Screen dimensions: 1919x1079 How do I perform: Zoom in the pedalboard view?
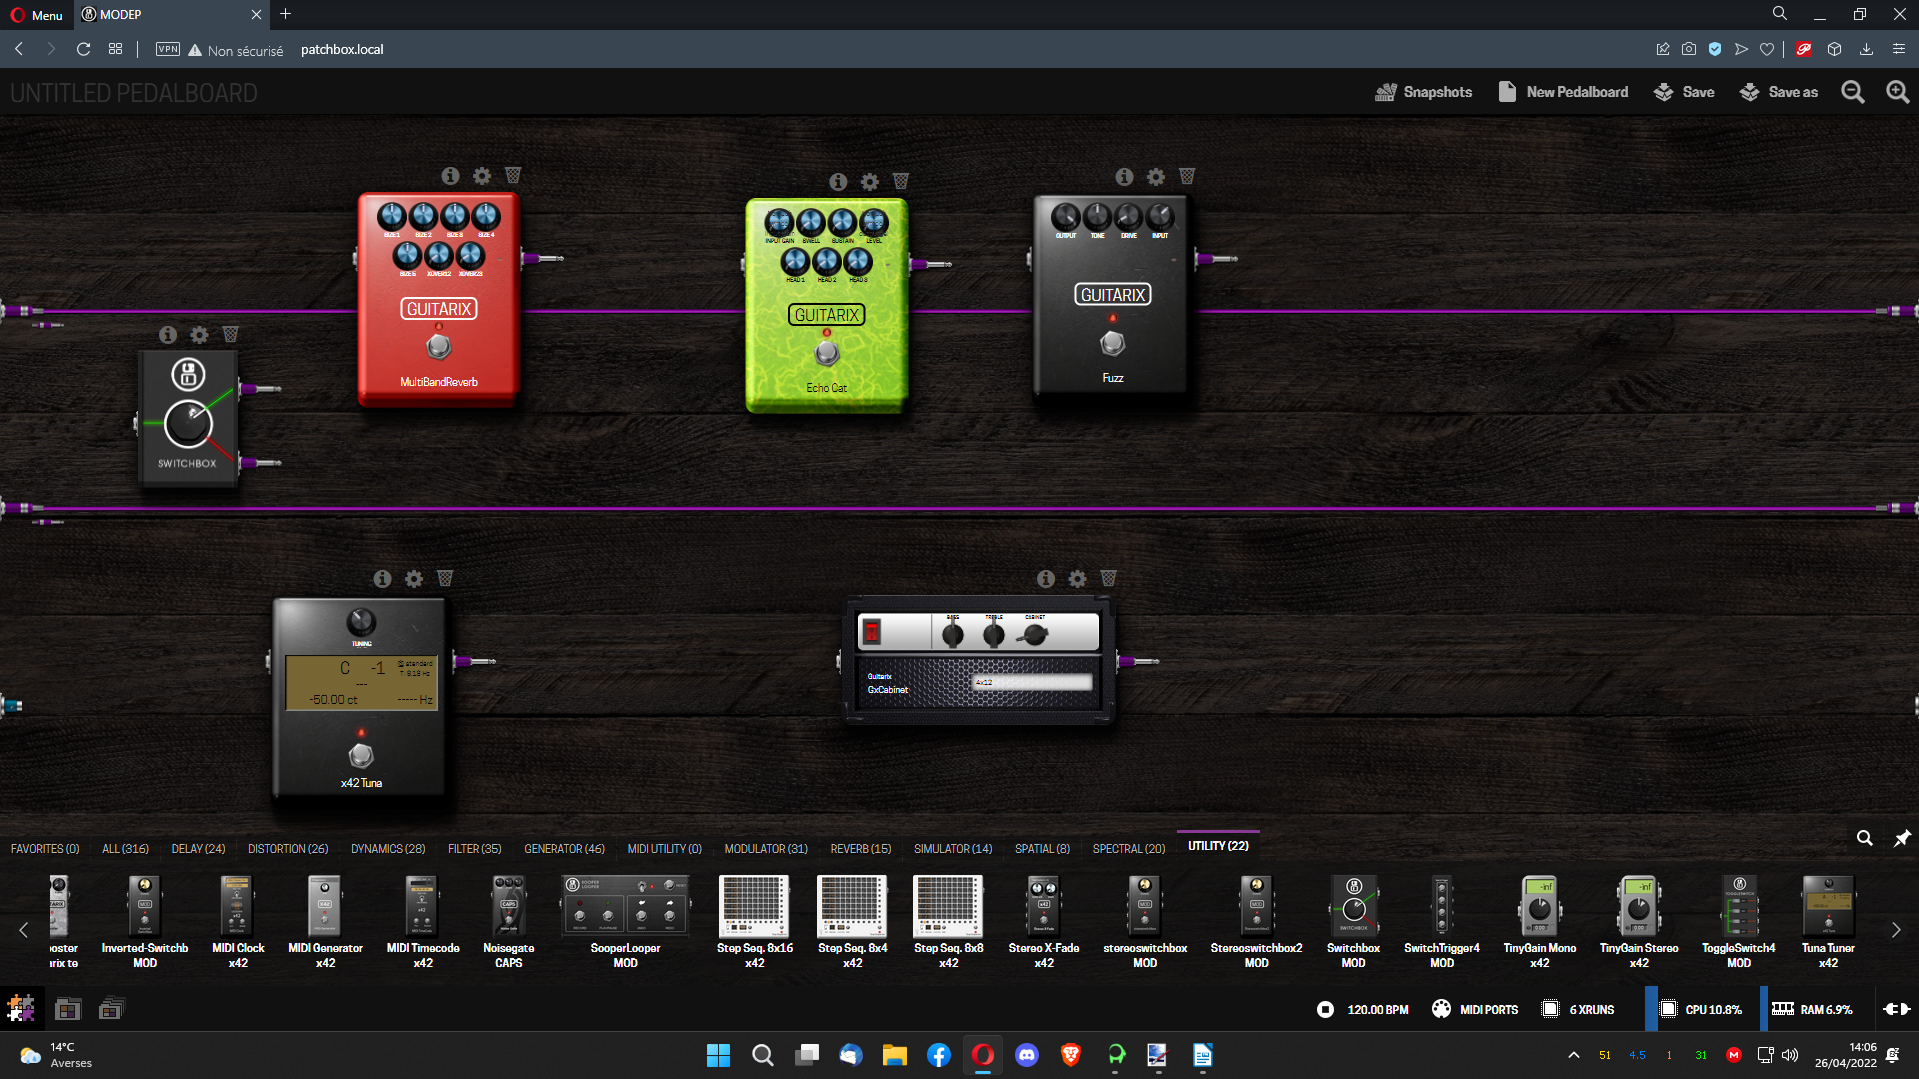click(1897, 92)
